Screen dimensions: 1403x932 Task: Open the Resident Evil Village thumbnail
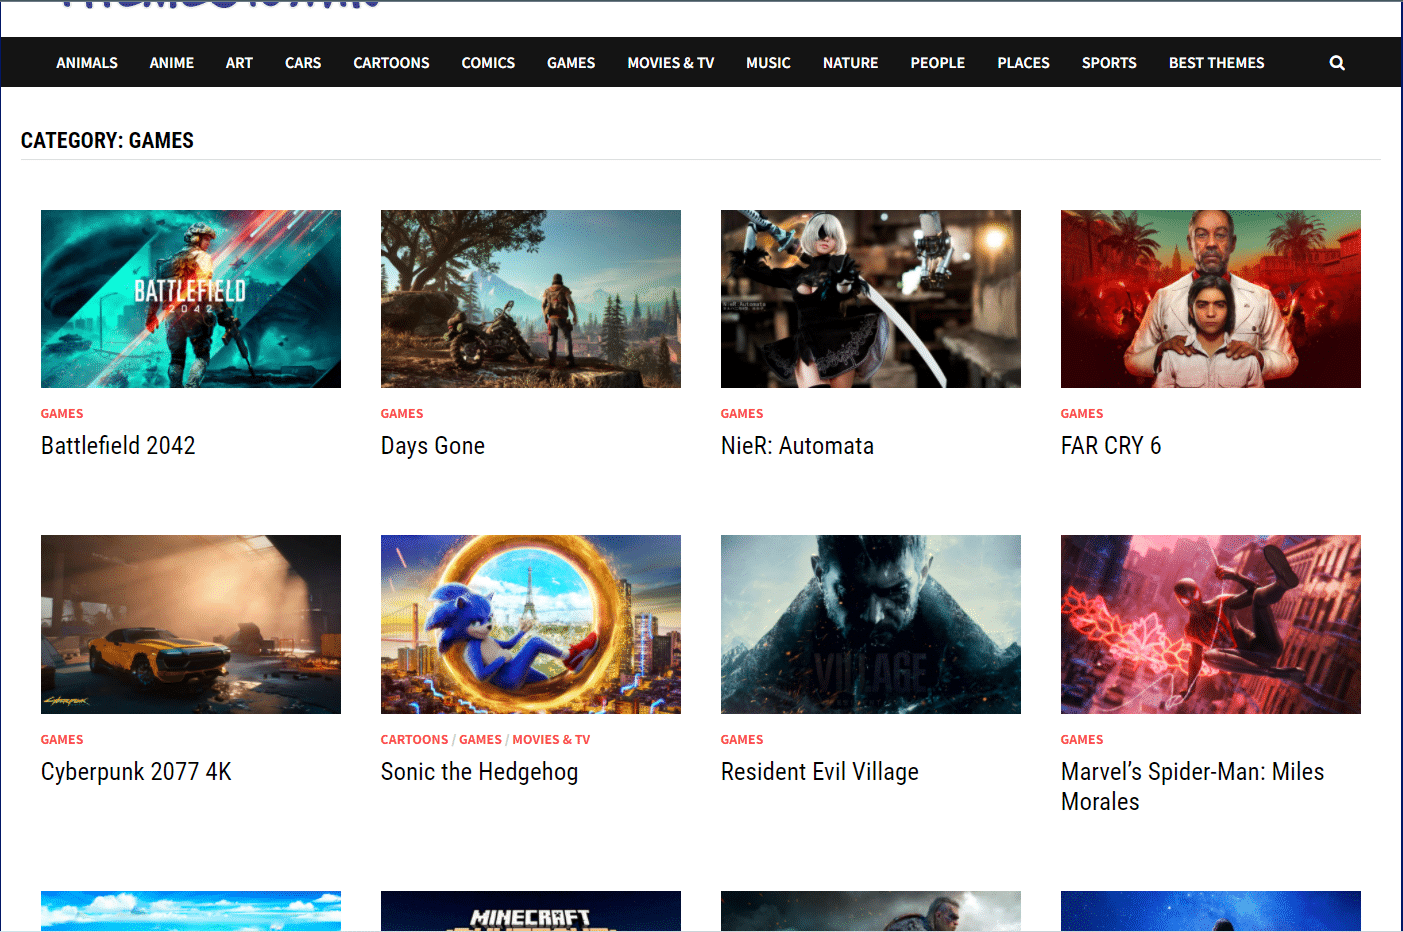871,624
